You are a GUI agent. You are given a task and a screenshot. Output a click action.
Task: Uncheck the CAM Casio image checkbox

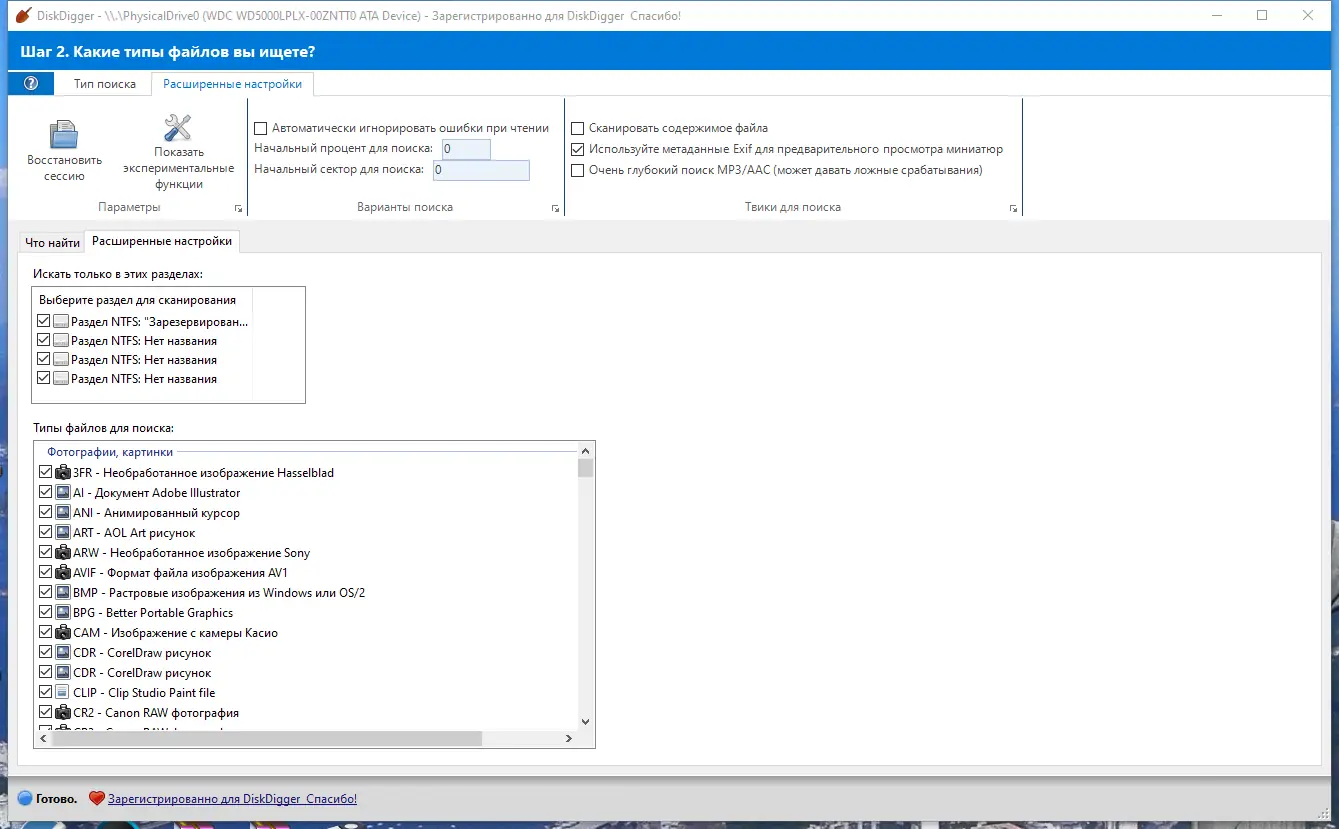click(x=45, y=632)
